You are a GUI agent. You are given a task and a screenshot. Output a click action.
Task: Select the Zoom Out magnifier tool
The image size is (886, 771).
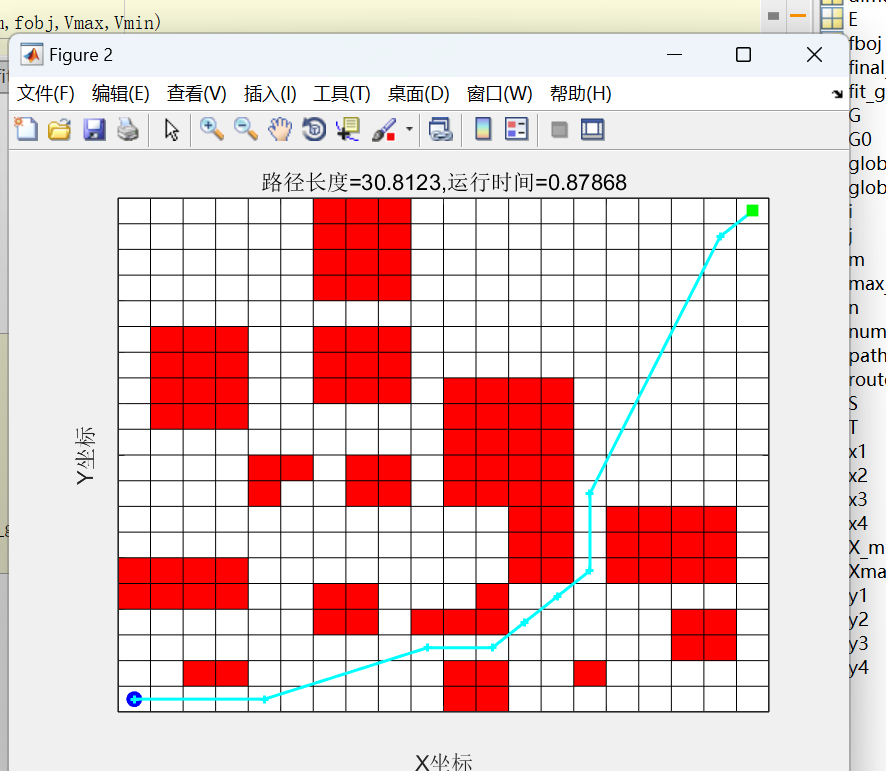[245, 129]
